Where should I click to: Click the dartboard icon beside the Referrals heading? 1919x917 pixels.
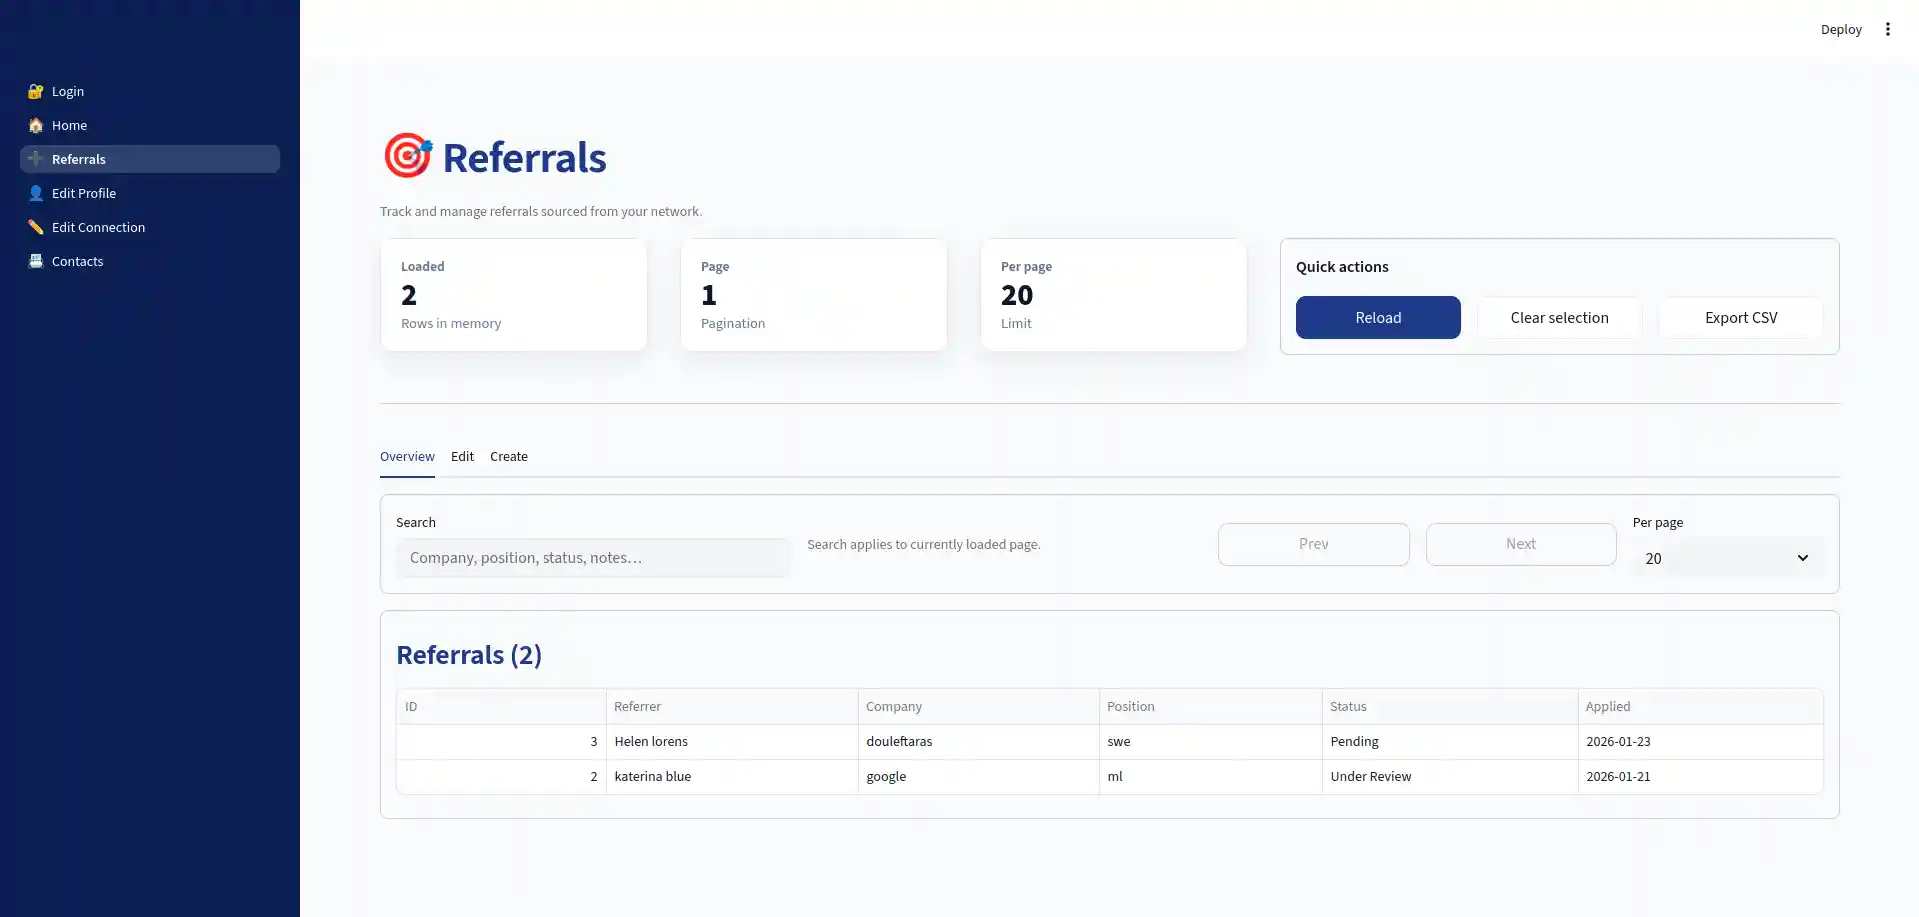point(407,155)
